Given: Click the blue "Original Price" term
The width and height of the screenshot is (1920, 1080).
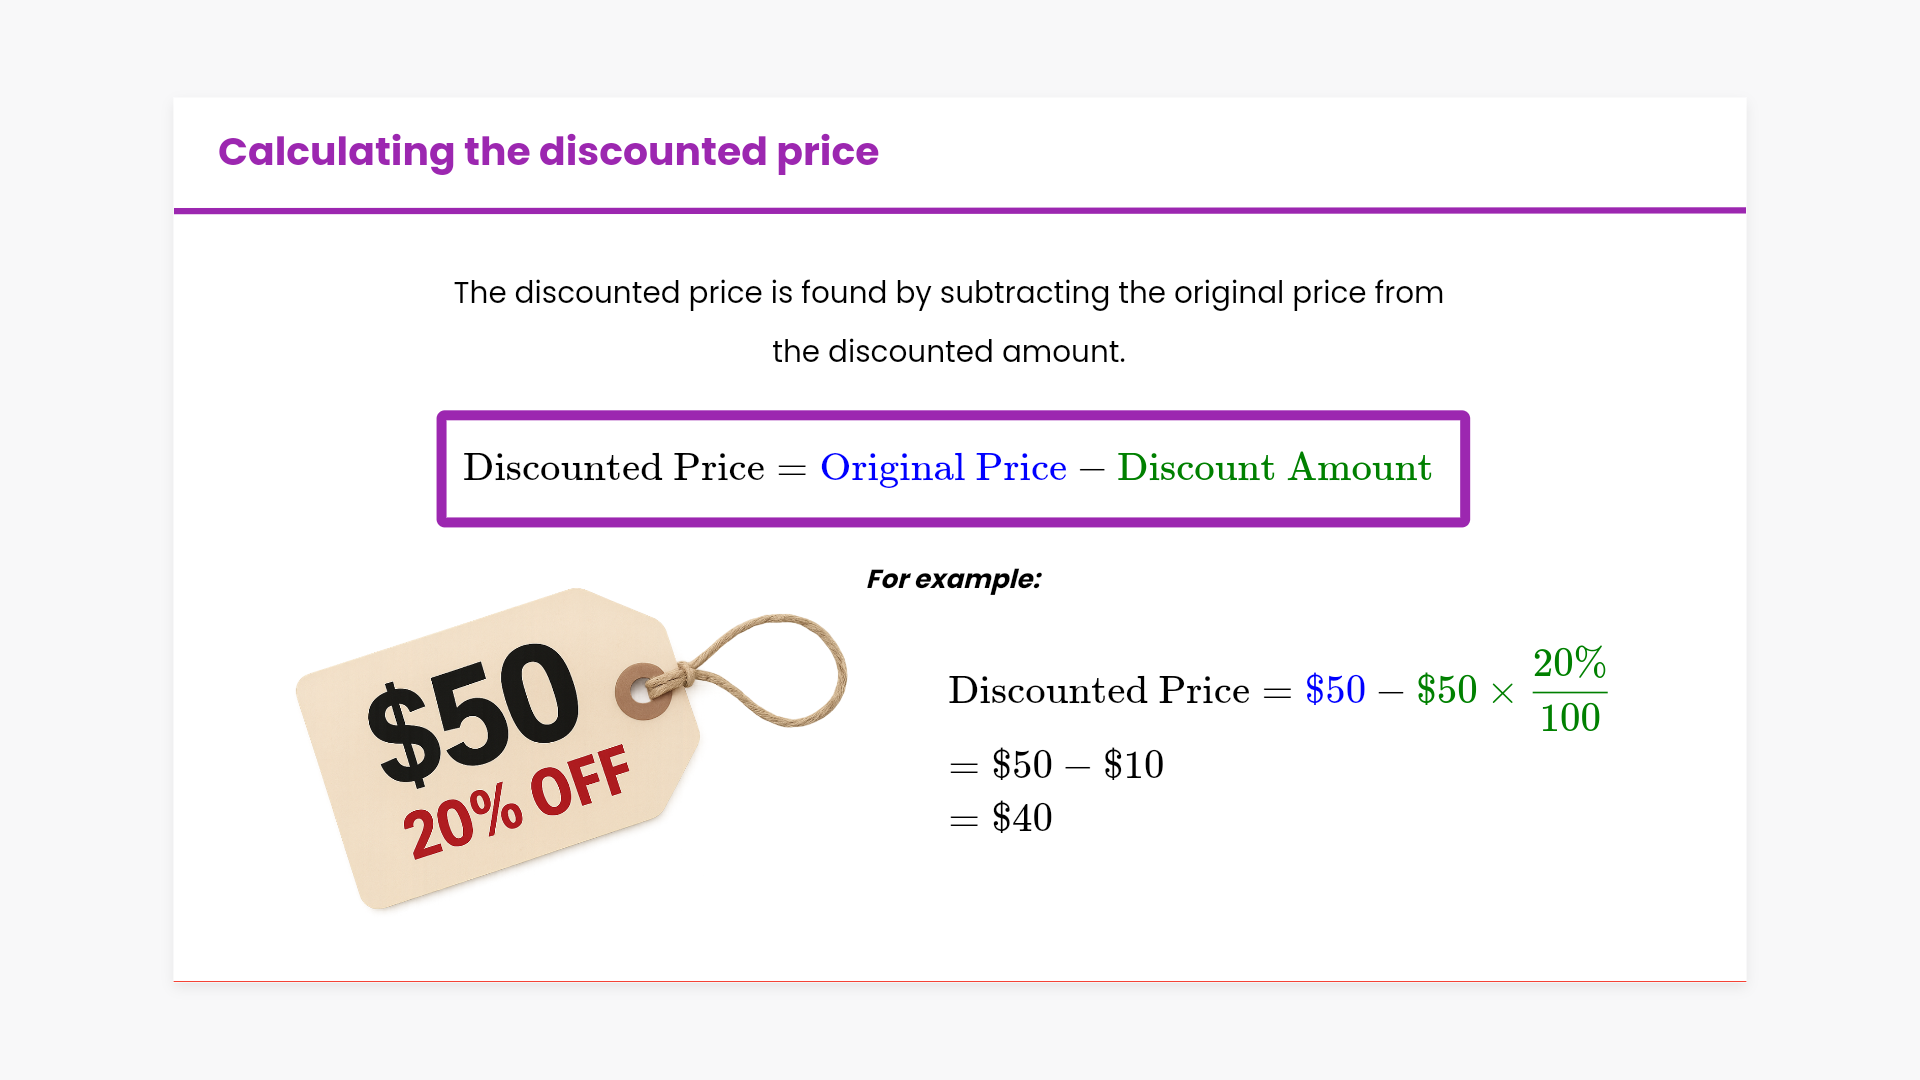Looking at the screenshot, I should coord(943,468).
